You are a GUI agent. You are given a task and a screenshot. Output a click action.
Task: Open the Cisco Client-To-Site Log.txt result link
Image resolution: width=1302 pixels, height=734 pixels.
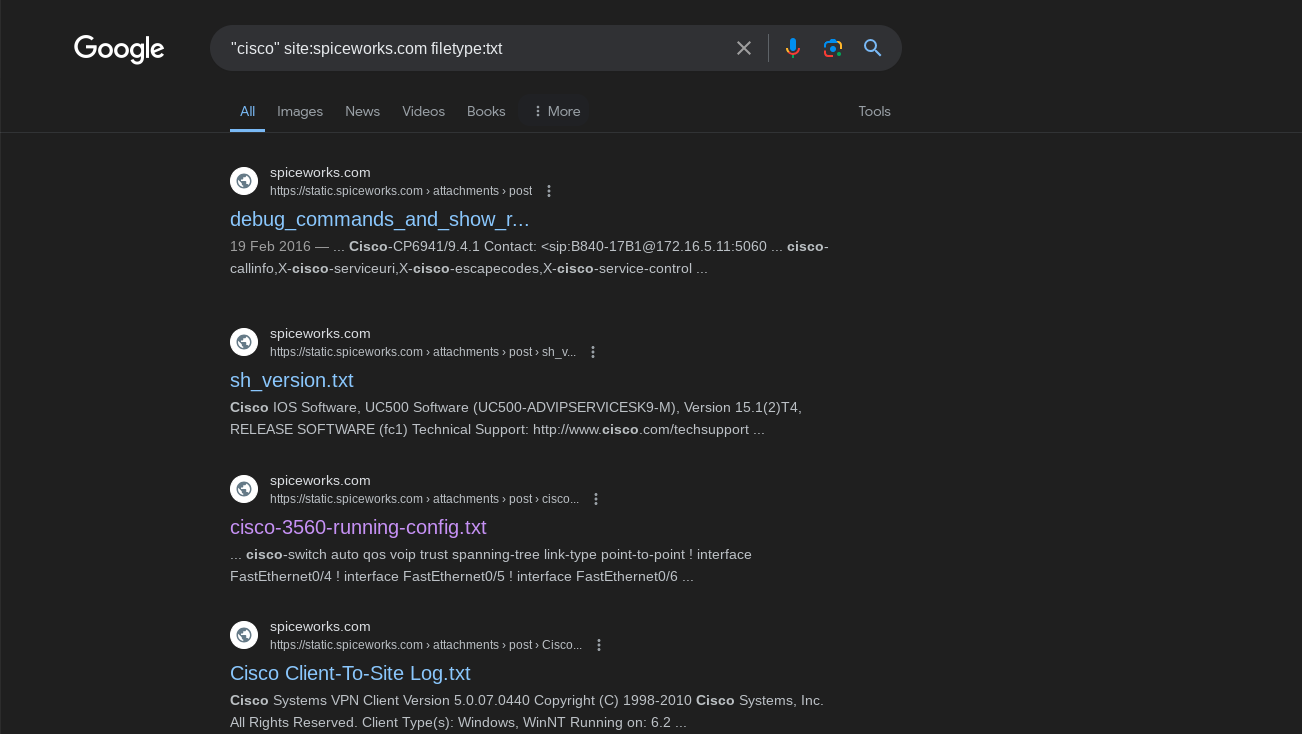(x=350, y=673)
